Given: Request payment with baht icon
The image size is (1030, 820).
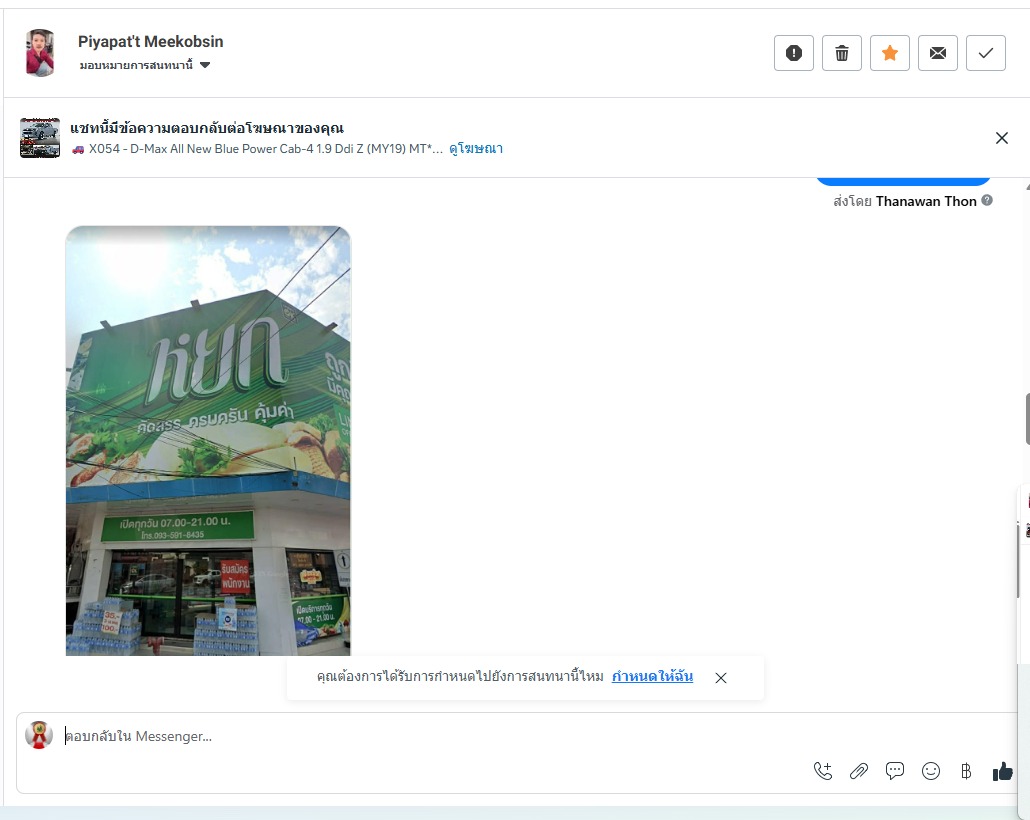Looking at the screenshot, I should (966, 771).
